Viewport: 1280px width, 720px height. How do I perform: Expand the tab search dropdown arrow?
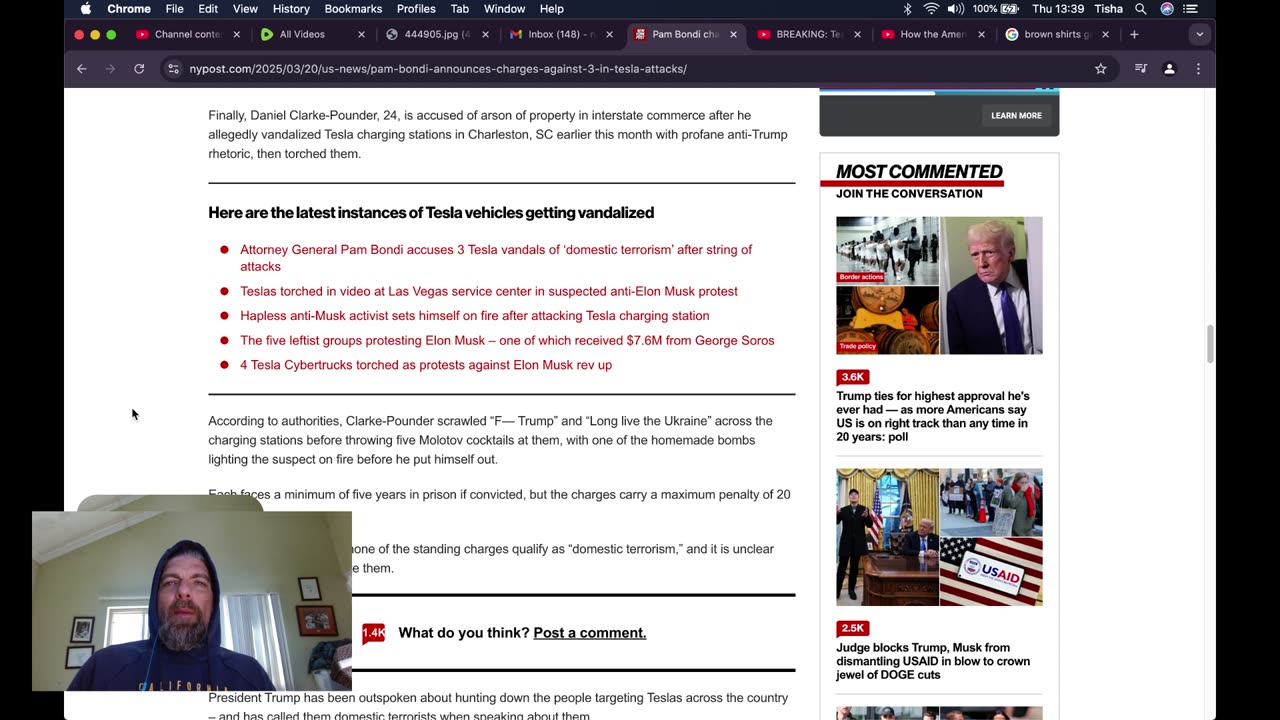(1199, 34)
